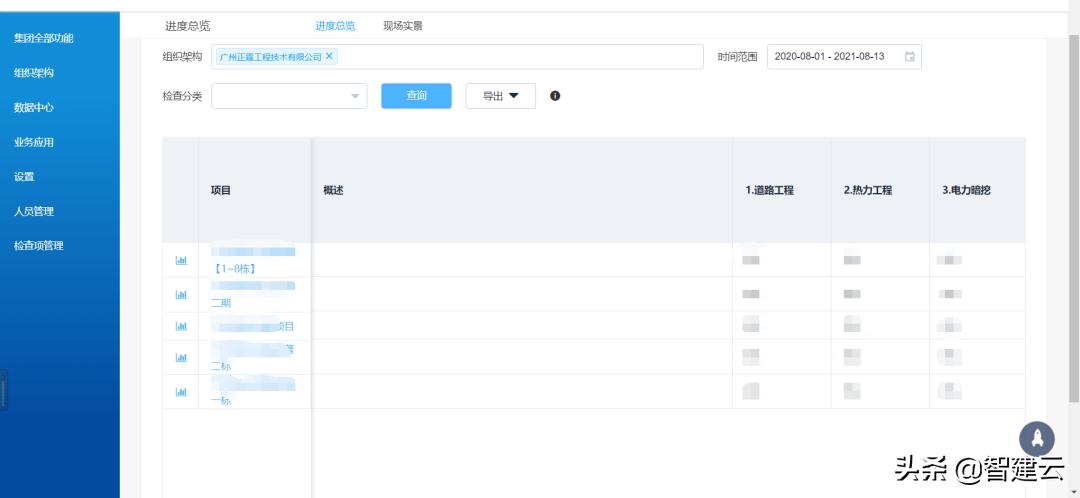Open the 导出 export dropdown

tap(501, 96)
